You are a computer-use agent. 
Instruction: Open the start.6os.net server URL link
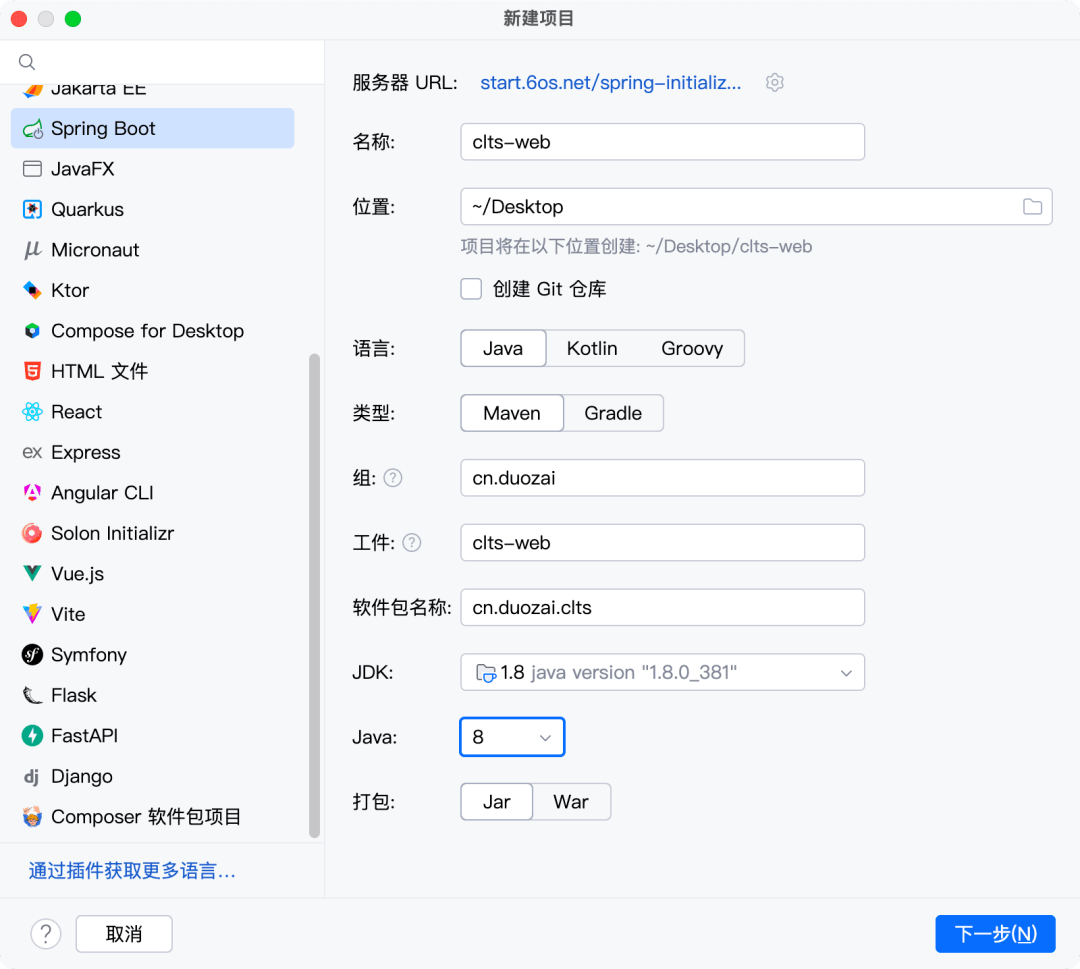(x=611, y=83)
